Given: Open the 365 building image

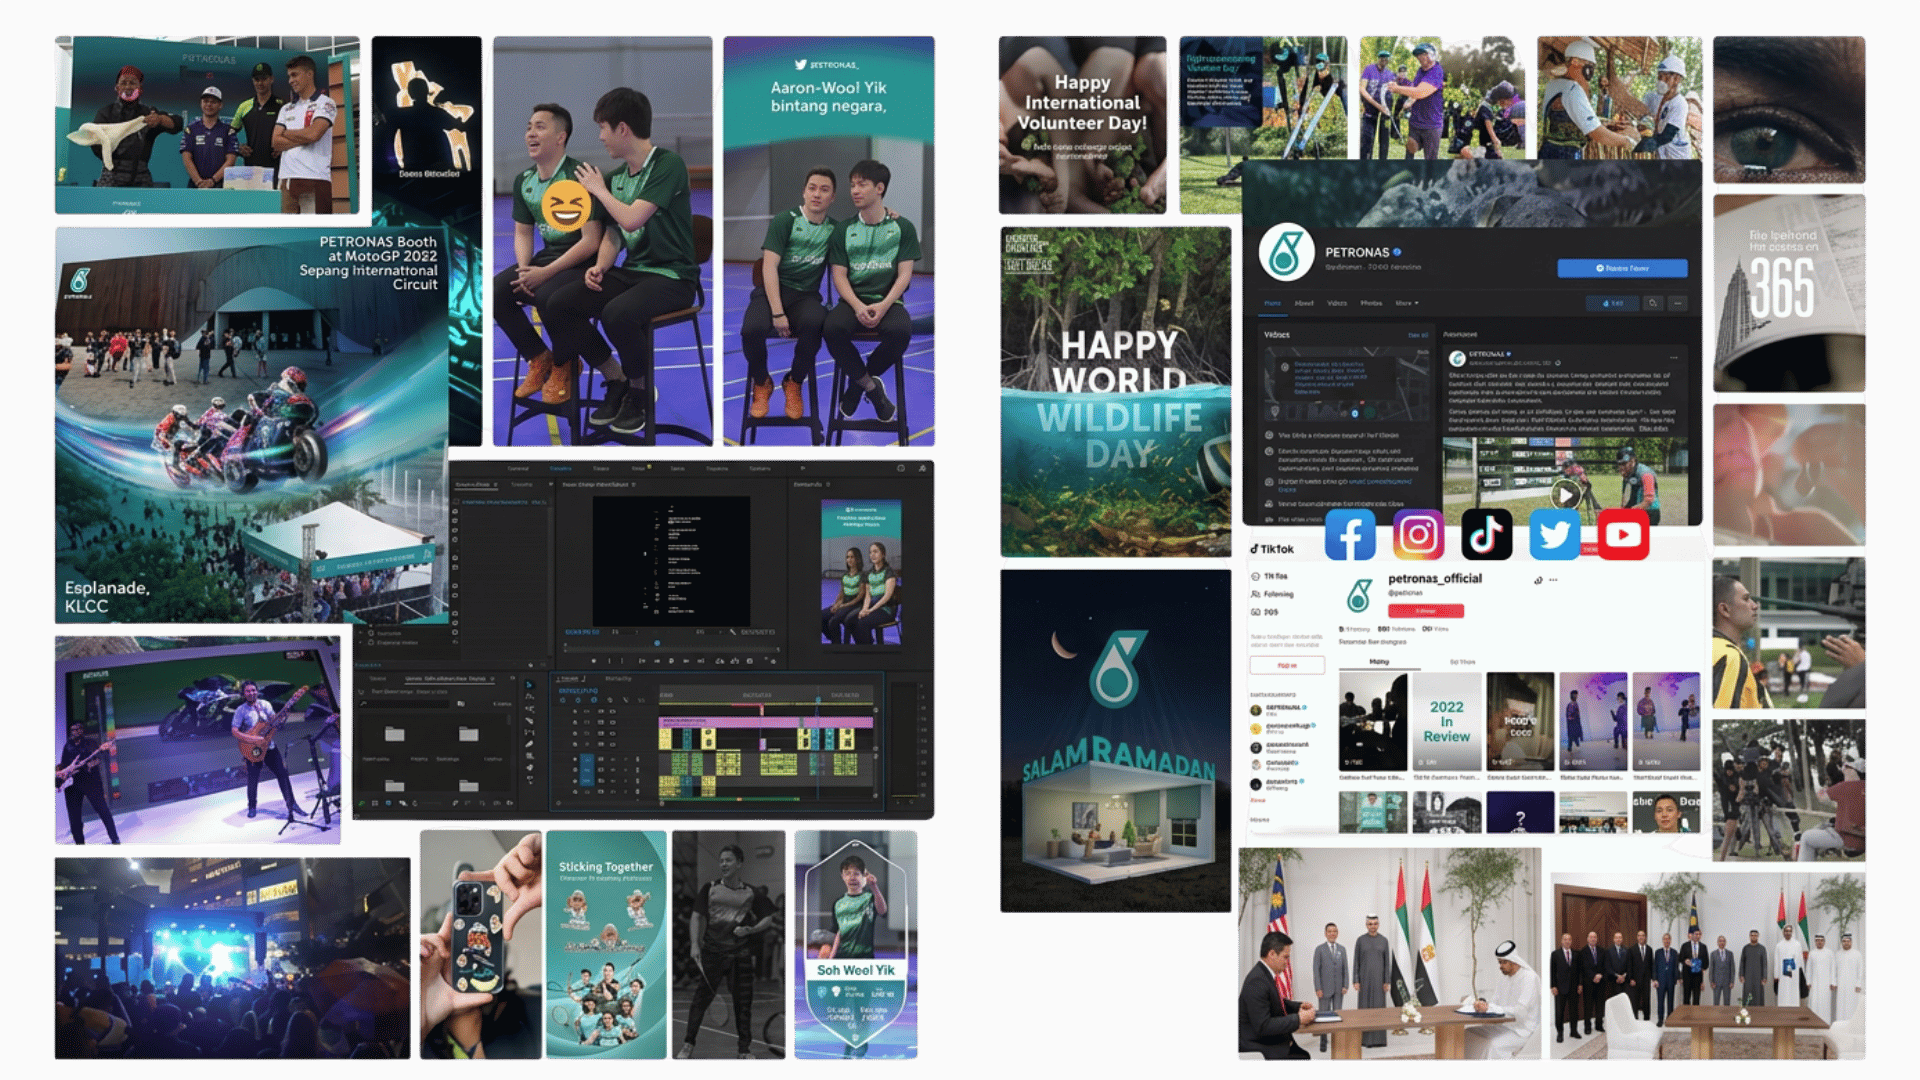Looking at the screenshot, I should 1789,293.
